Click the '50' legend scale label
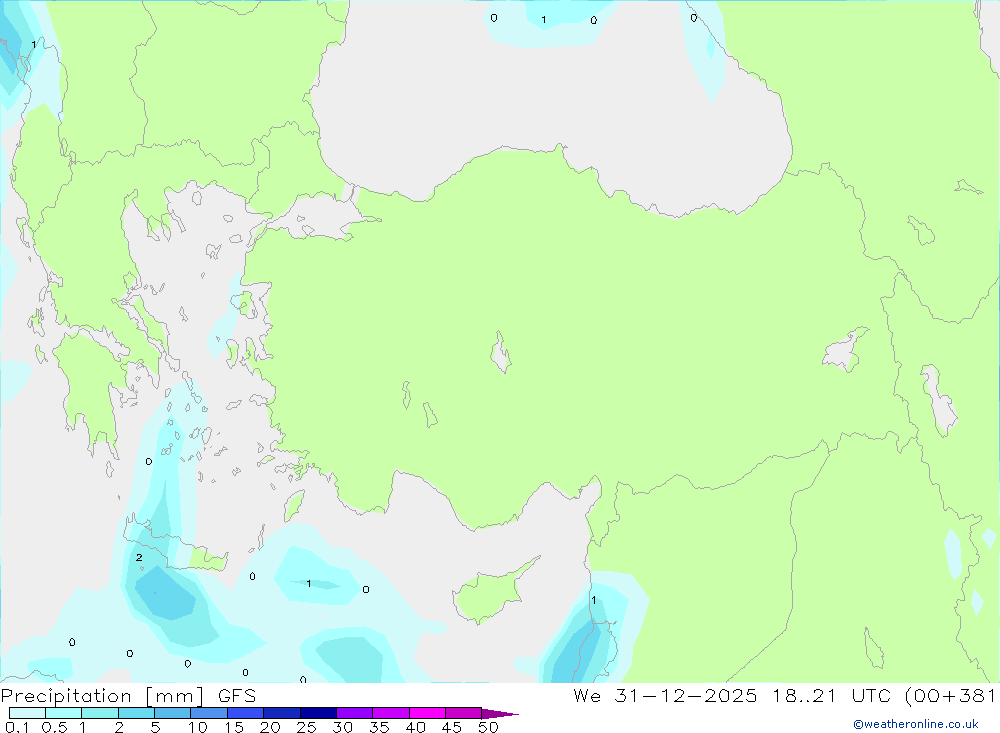 coord(488,727)
